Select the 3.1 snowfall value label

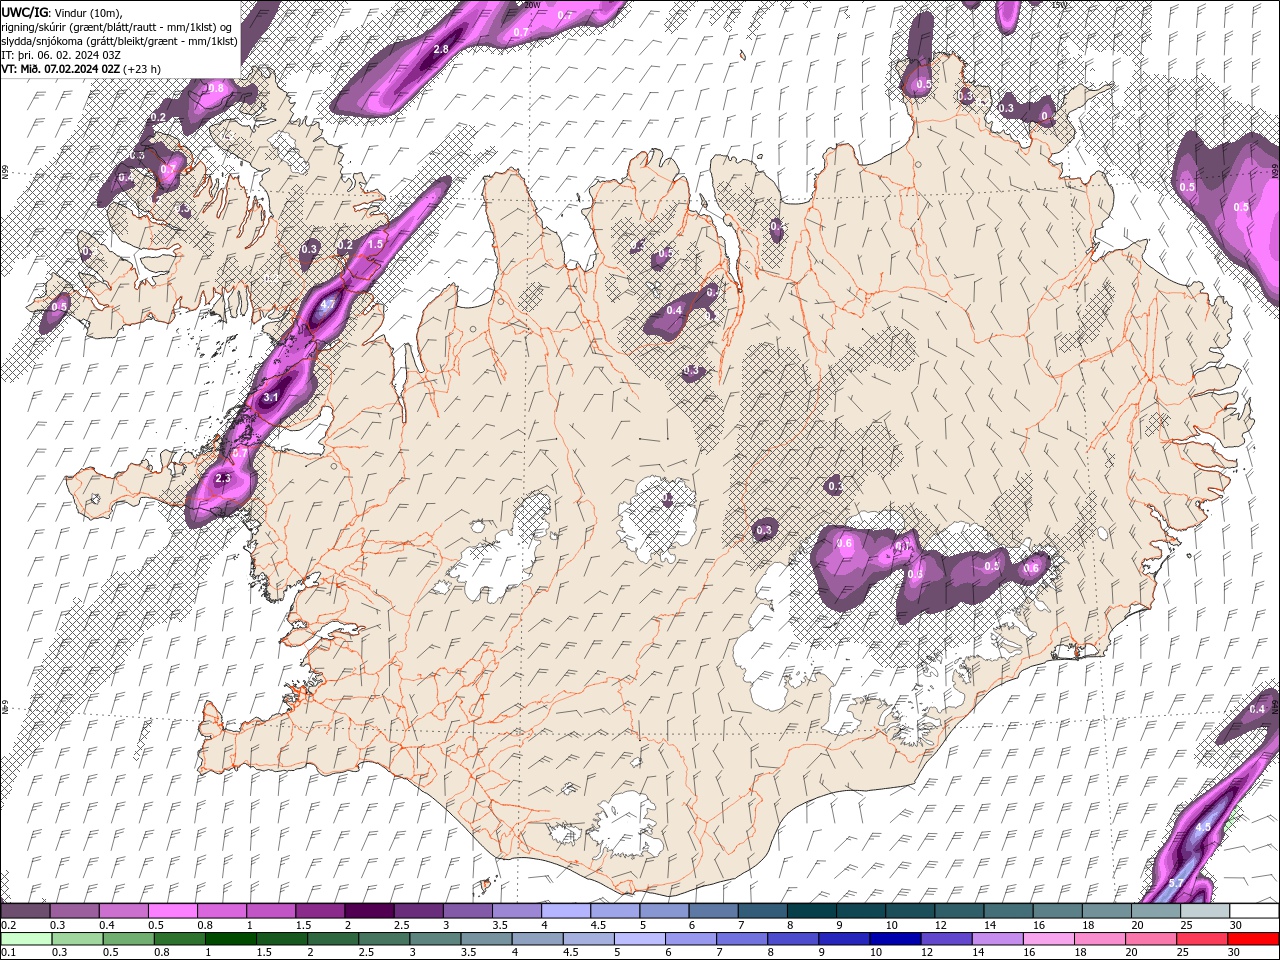click(x=270, y=398)
